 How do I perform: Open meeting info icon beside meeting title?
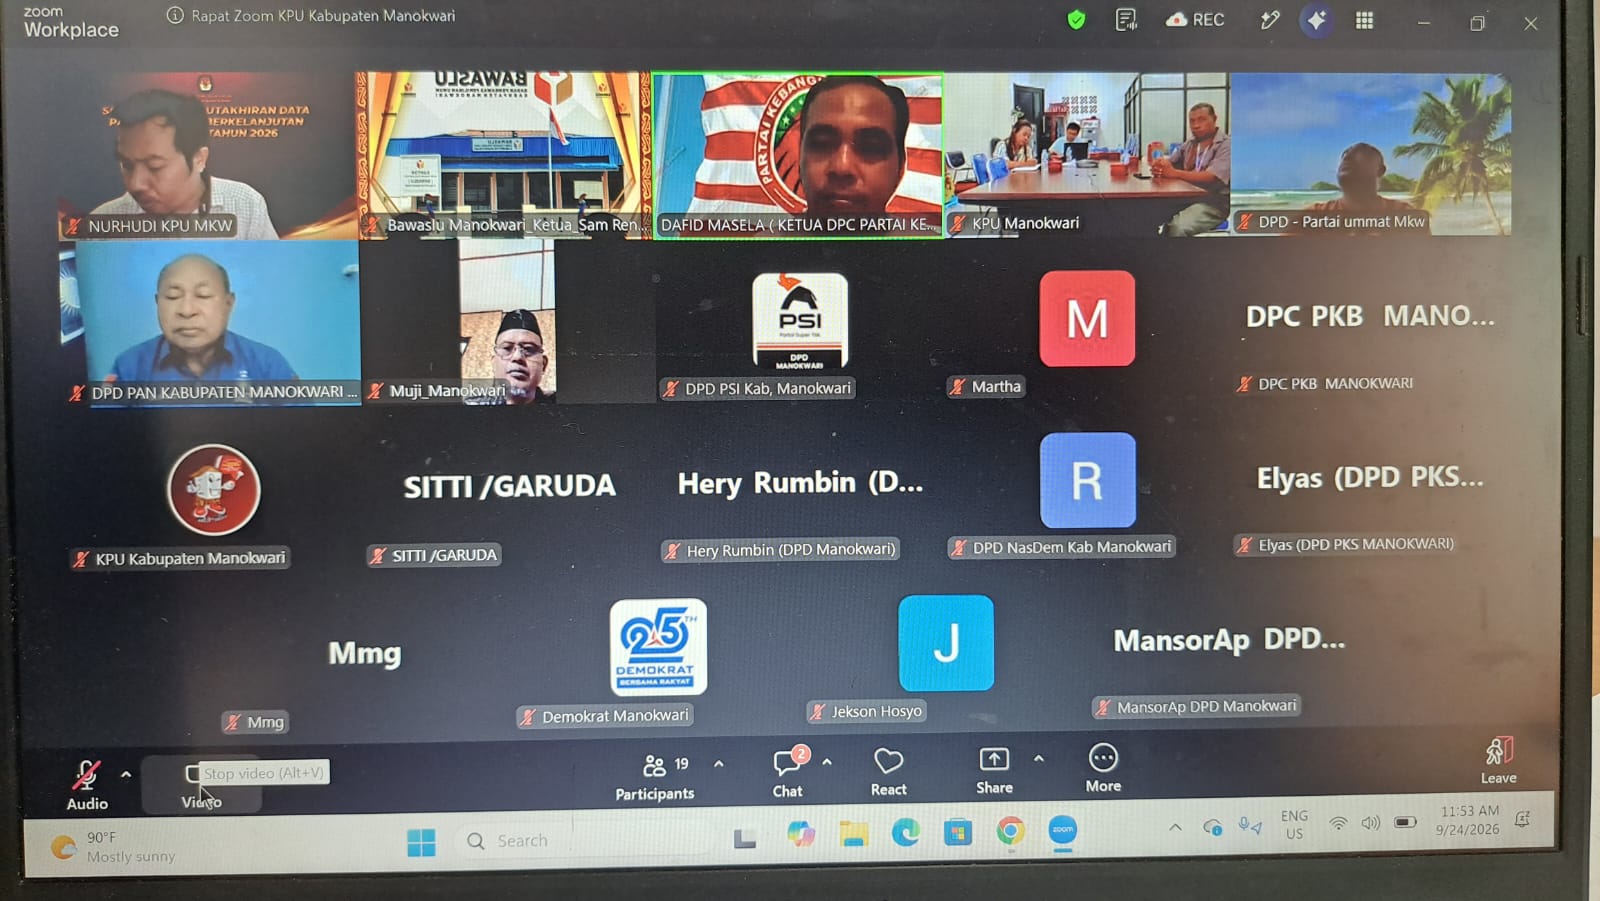pyautogui.click(x=175, y=15)
